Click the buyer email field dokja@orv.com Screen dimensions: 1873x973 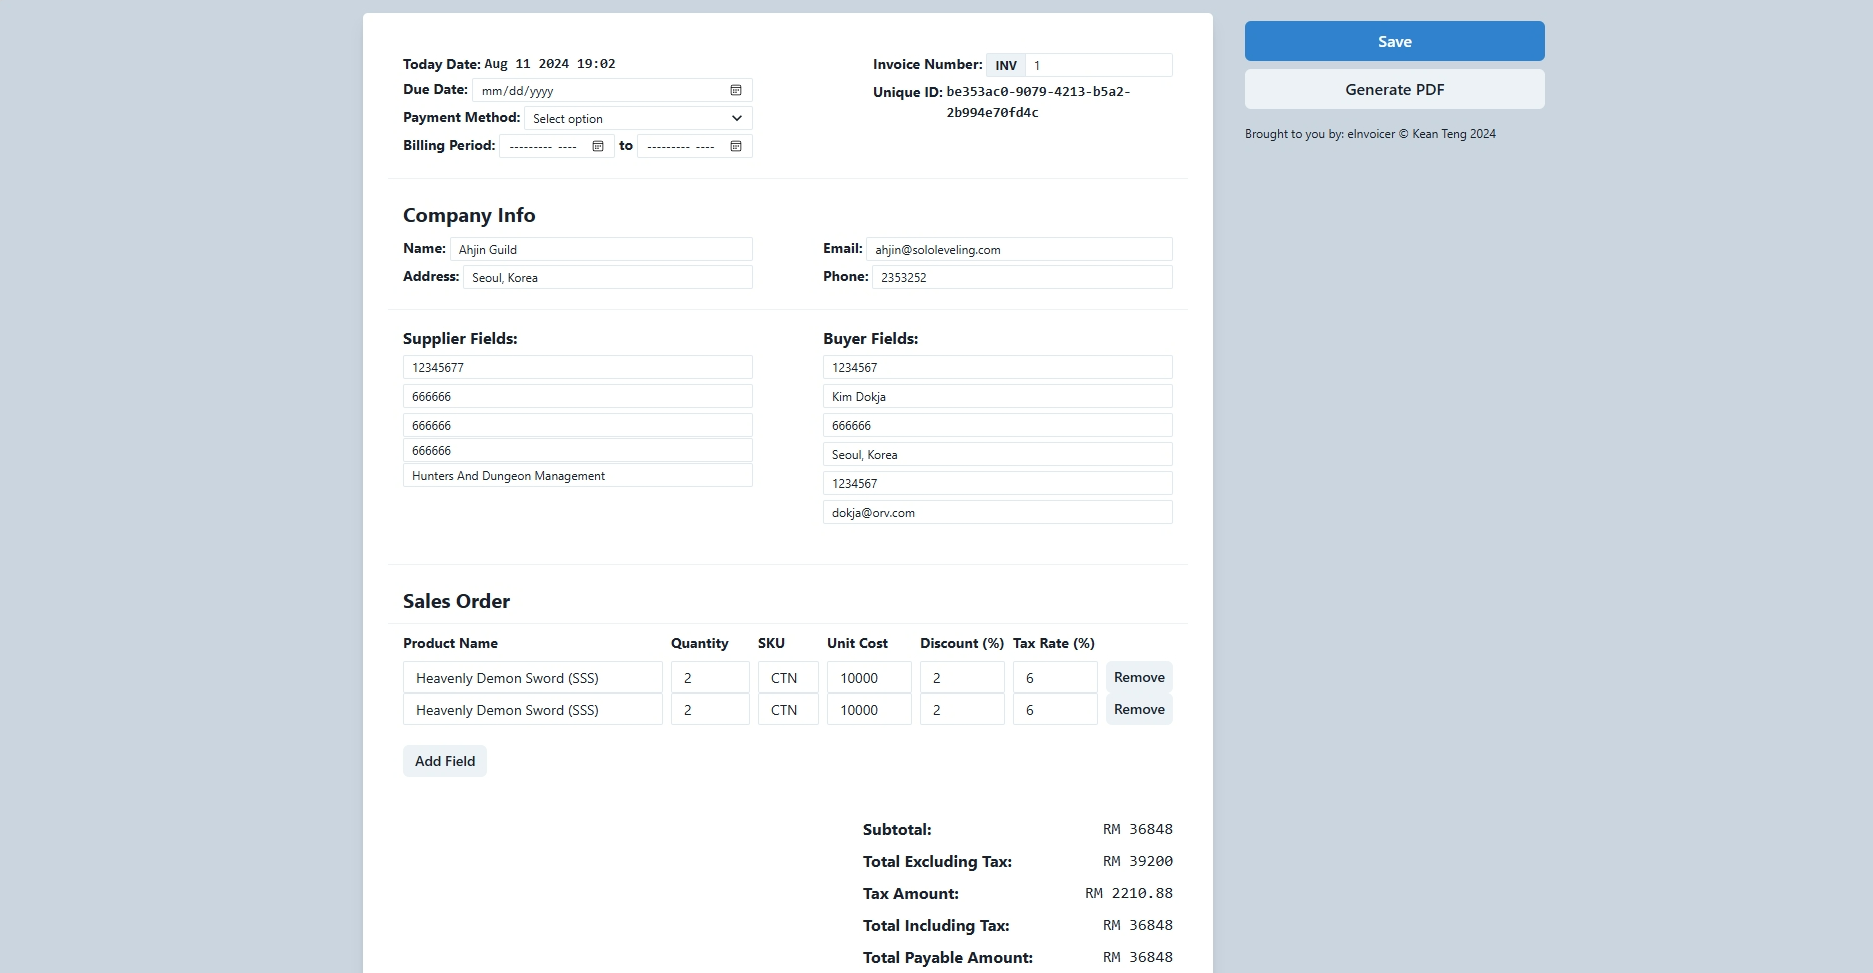[998, 512]
